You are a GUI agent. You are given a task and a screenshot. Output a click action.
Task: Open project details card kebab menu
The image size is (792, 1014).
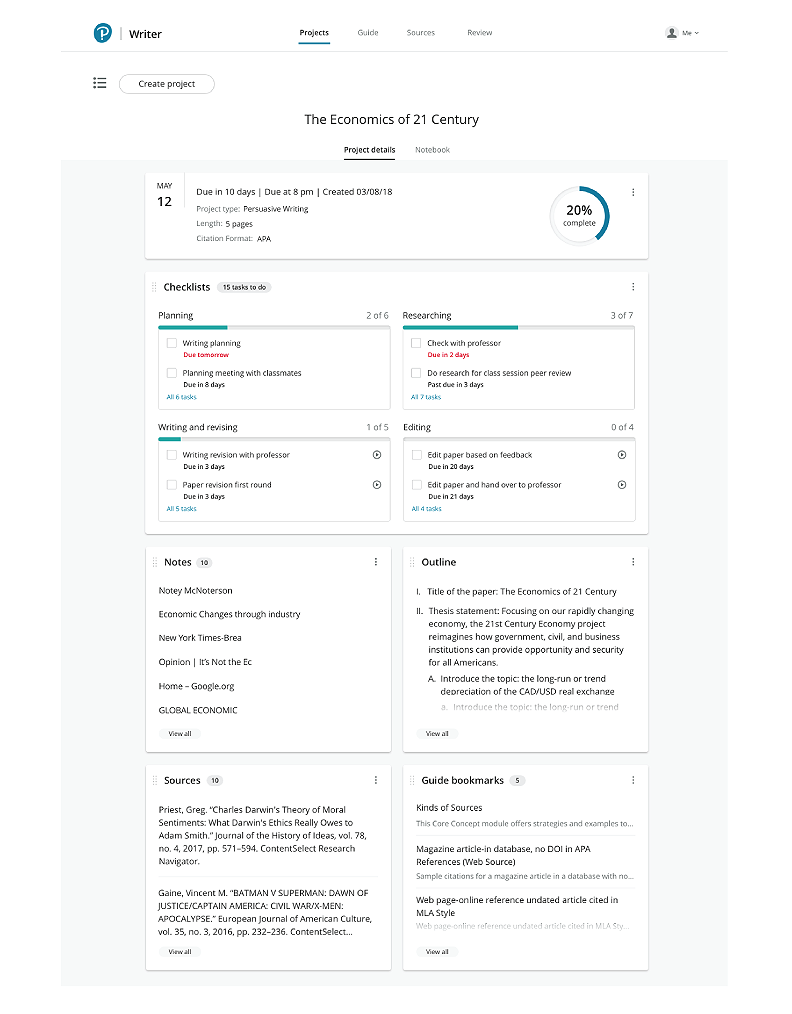tap(633, 192)
